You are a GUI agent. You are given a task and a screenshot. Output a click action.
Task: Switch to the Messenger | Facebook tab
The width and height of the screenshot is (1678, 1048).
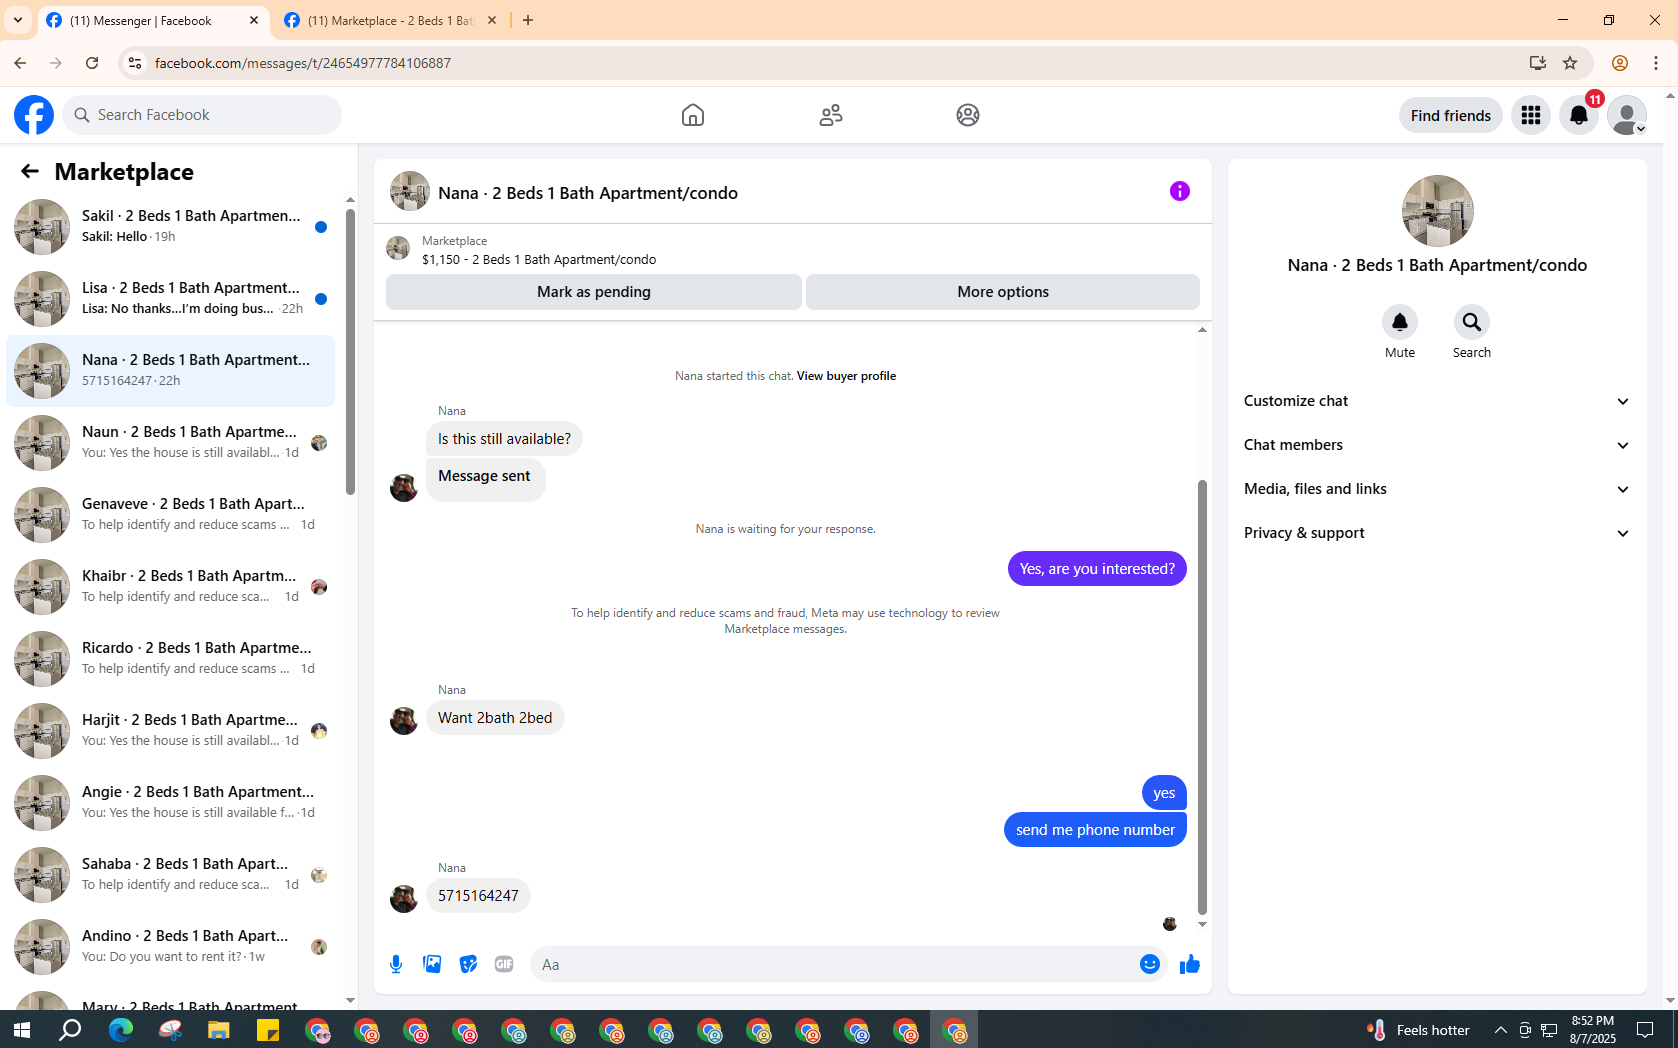[153, 20]
